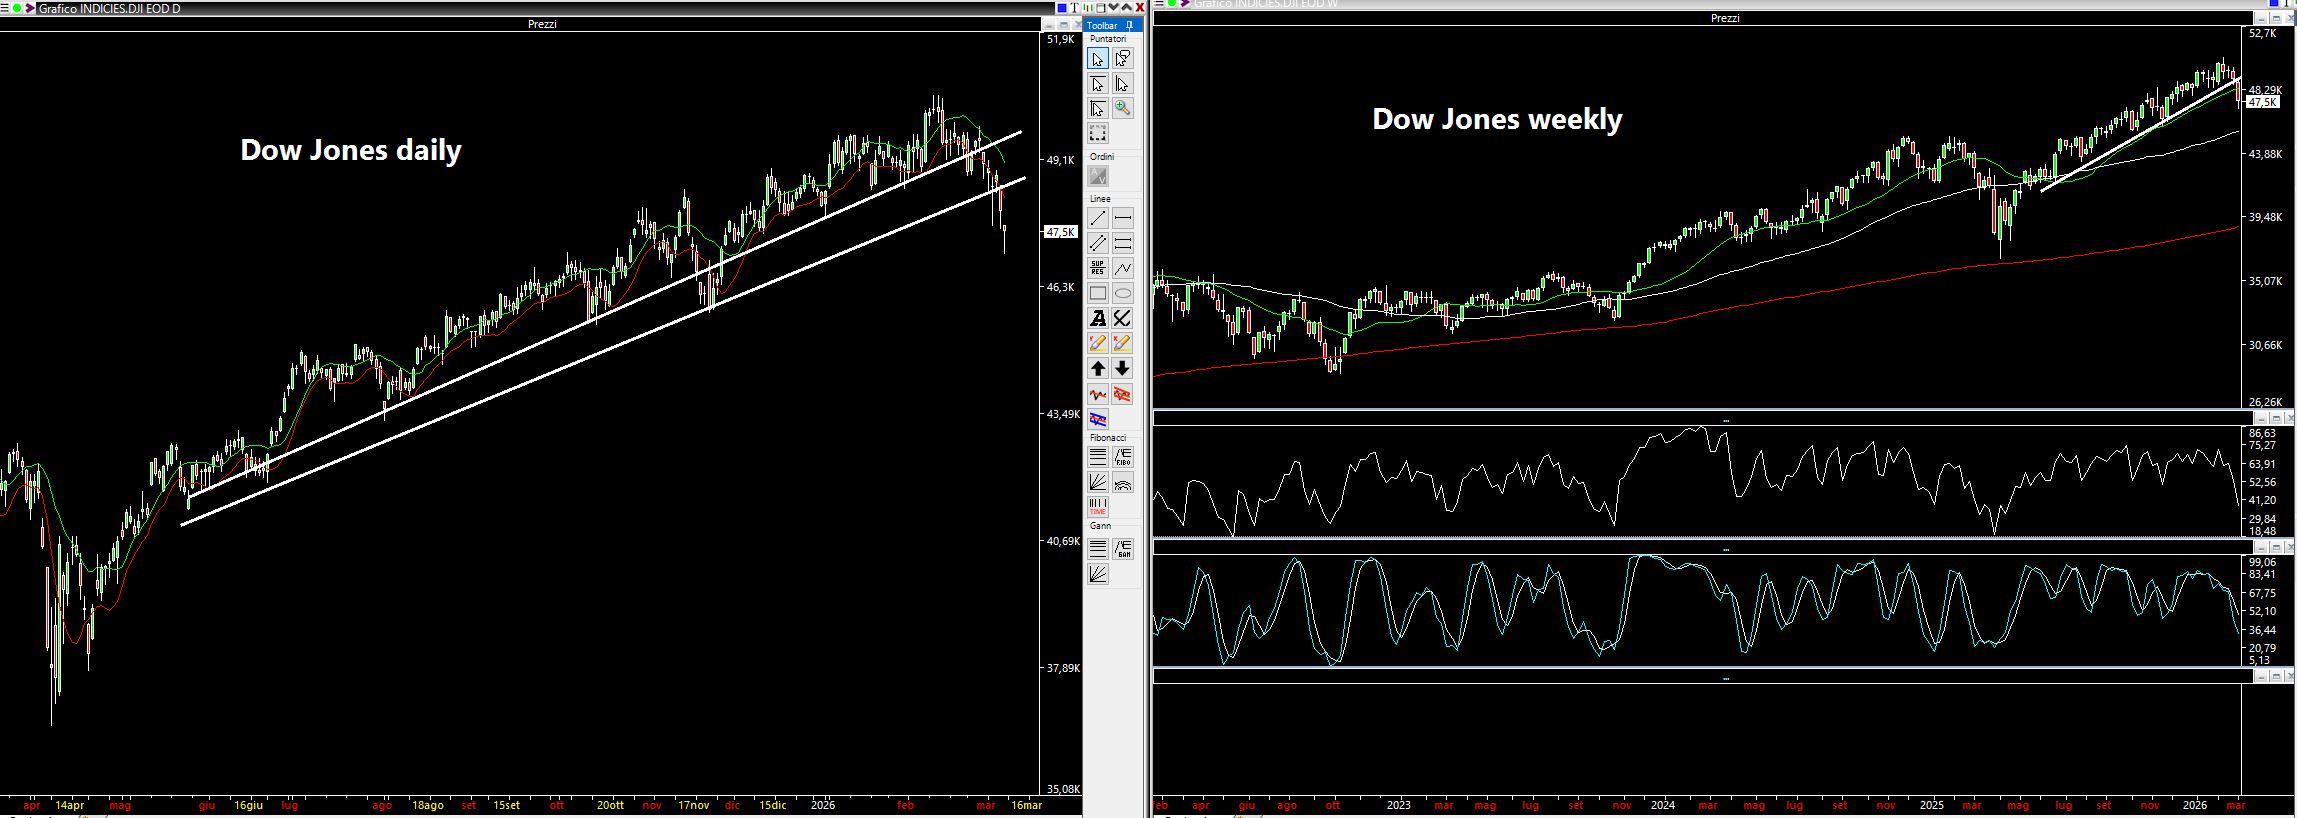Pin the floating Toolbar panel
2297x818 pixels.
click(1129, 25)
